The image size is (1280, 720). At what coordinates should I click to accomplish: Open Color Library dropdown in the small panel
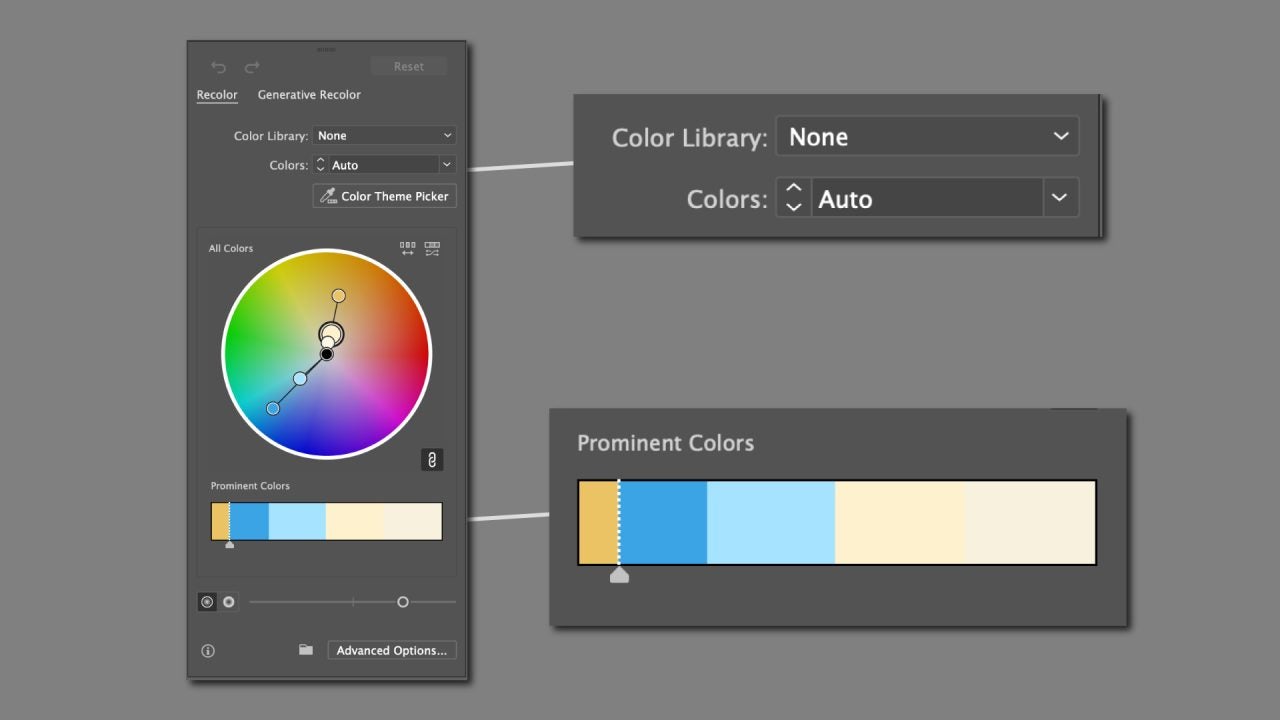384,136
